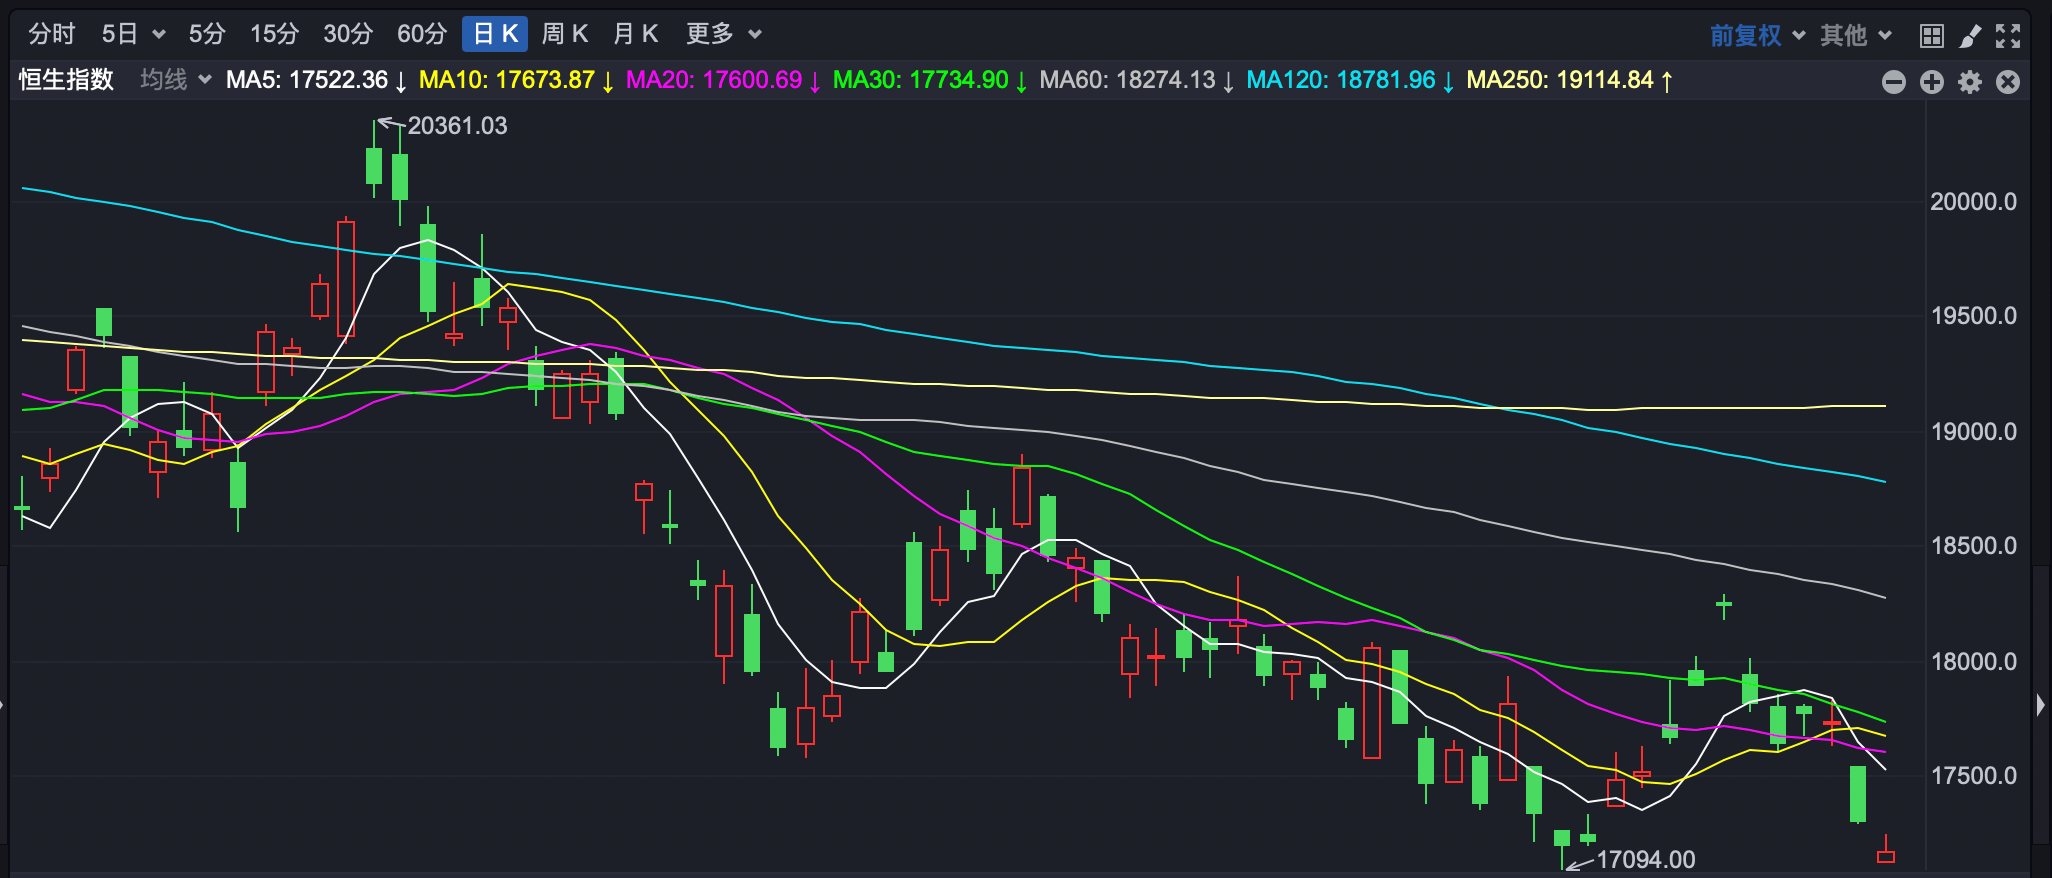Viewport: 2052px width, 878px height.
Task: Click the MA5: 17522.36 legend value
Action: click(316, 80)
